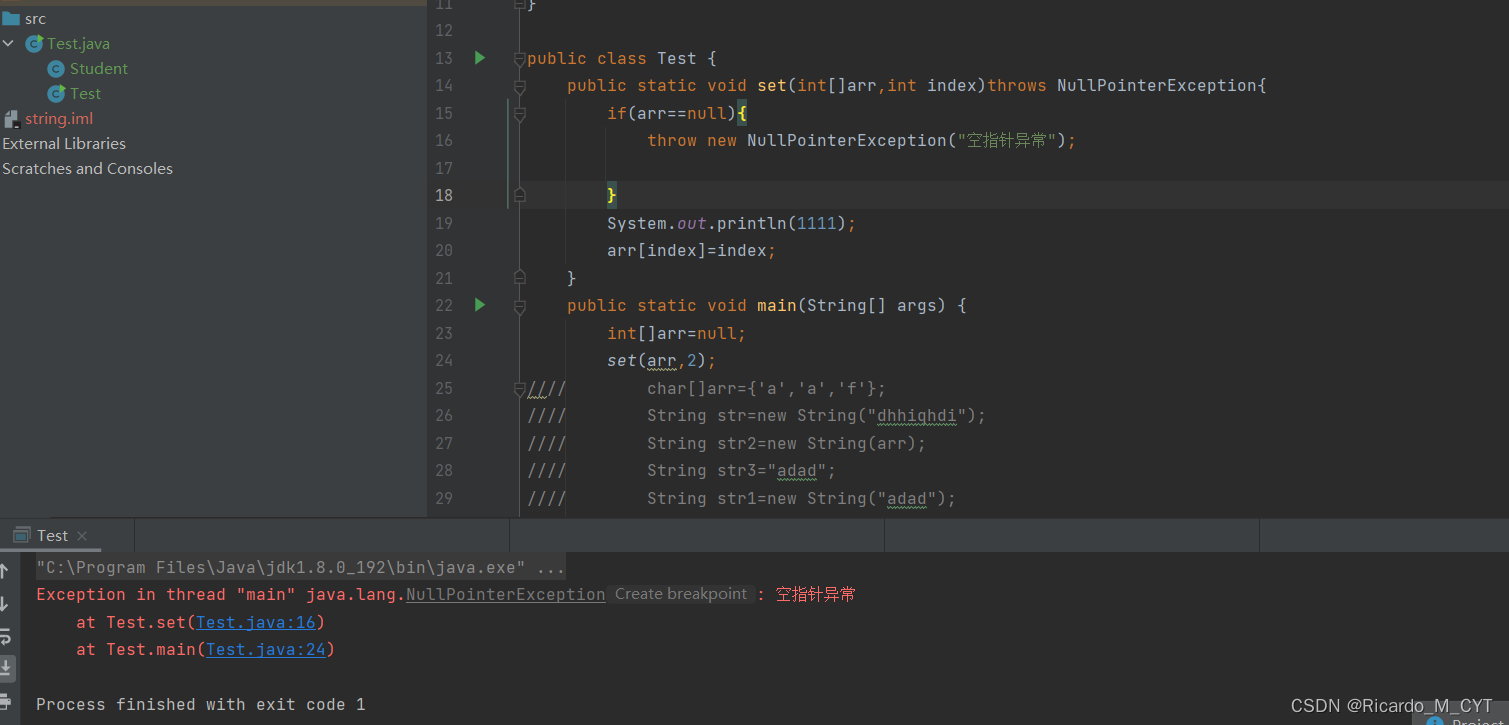The height and width of the screenshot is (725, 1509).
Task: Click fold end marker on line 18
Action: 519,195
